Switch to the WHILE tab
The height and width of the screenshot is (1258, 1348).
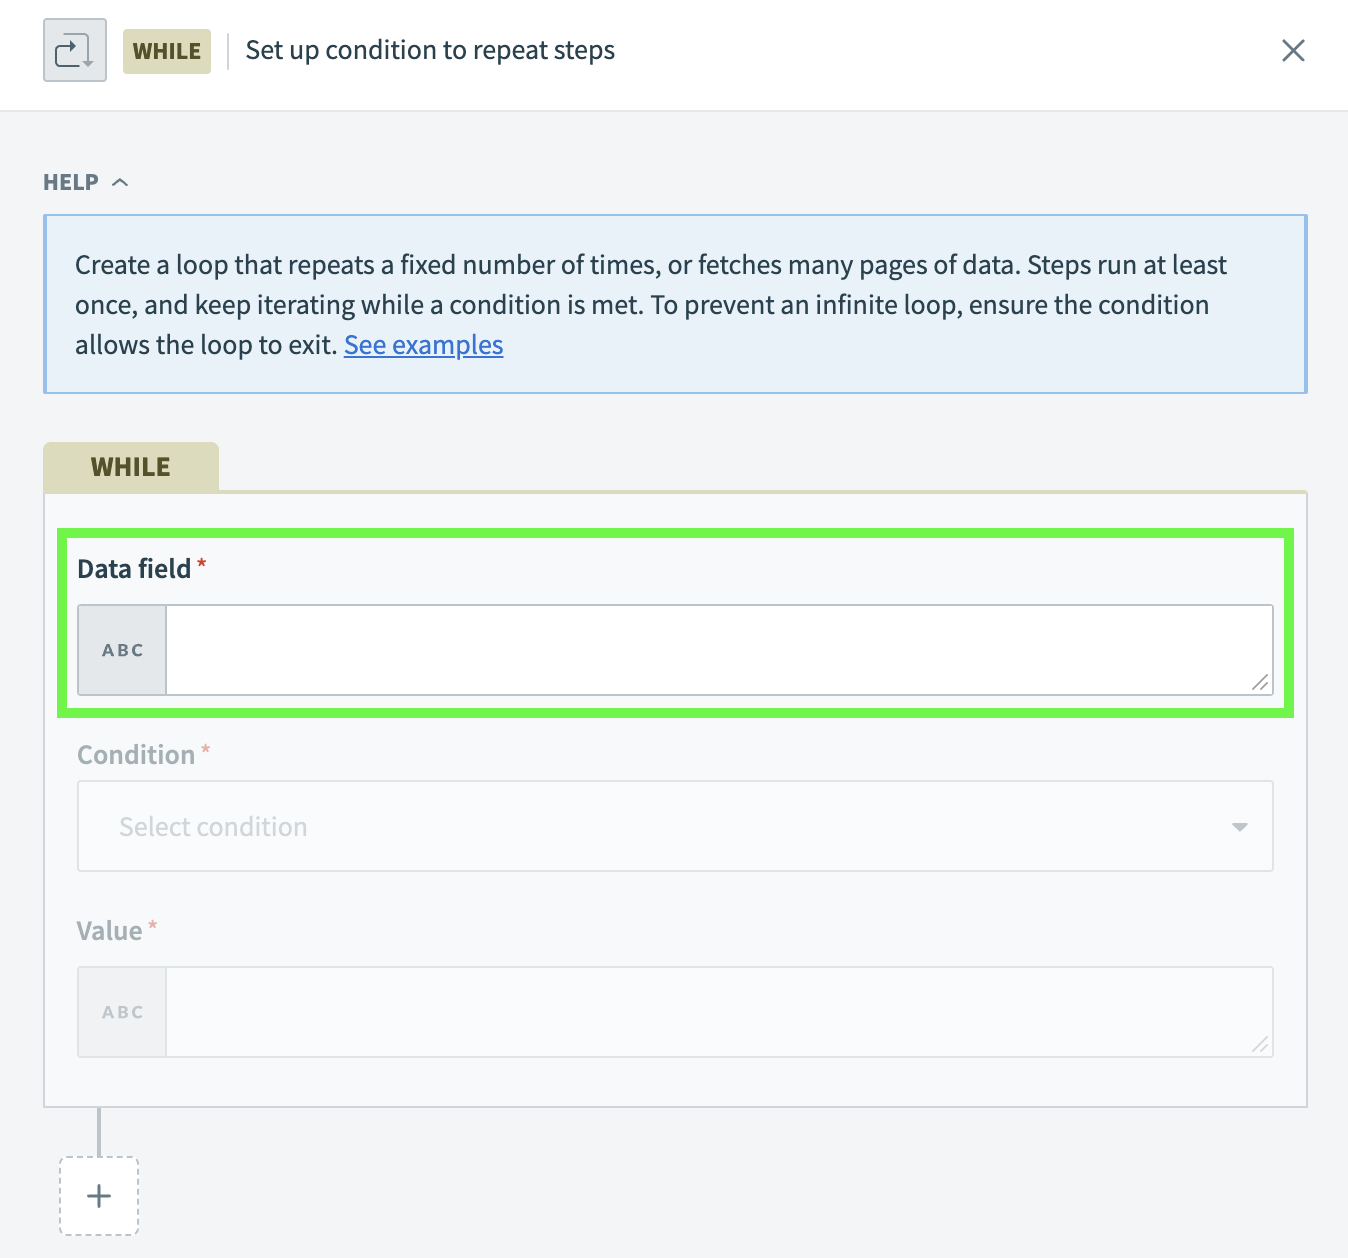click(x=131, y=466)
